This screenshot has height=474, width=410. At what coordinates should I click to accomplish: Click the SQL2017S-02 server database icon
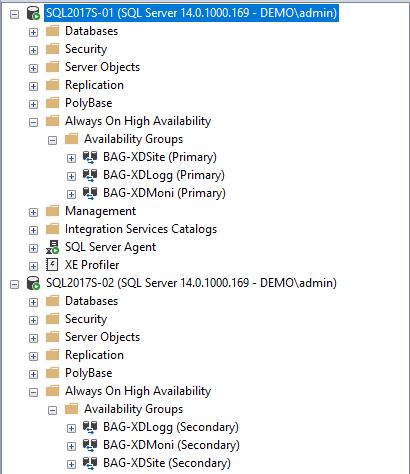pyautogui.click(x=33, y=283)
